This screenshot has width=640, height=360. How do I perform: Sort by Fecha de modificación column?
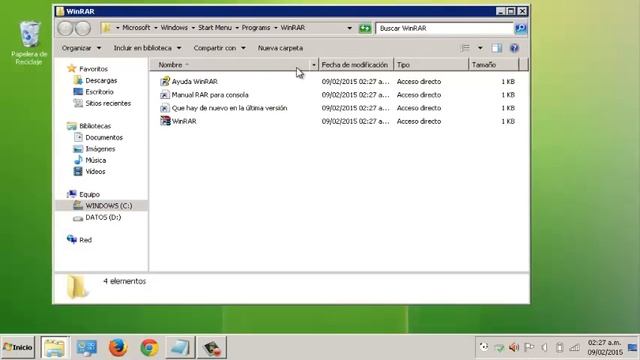point(355,64)
